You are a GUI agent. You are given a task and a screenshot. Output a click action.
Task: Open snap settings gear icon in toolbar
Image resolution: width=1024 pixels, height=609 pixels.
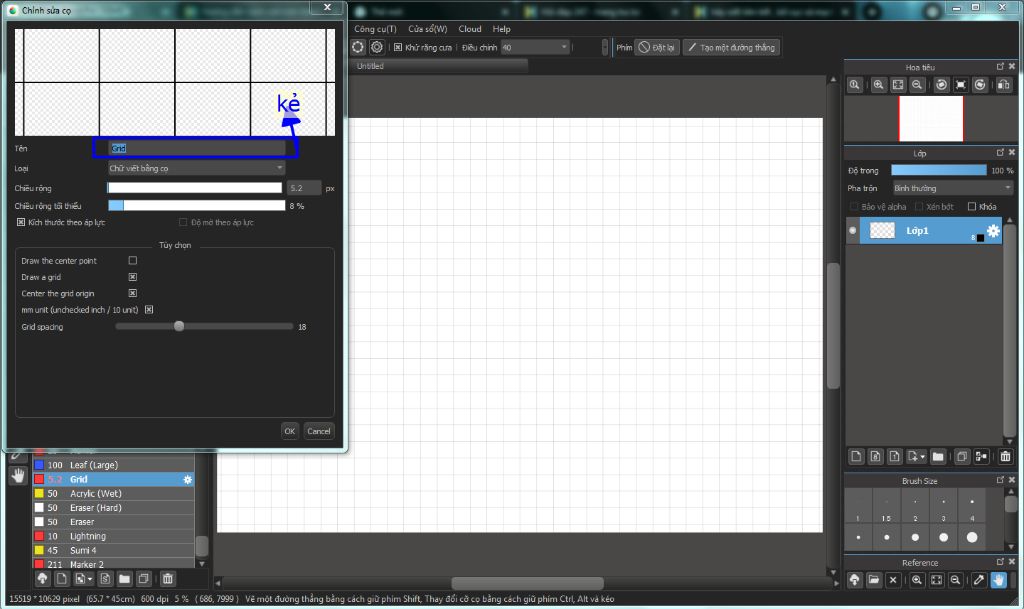point(377,47)
